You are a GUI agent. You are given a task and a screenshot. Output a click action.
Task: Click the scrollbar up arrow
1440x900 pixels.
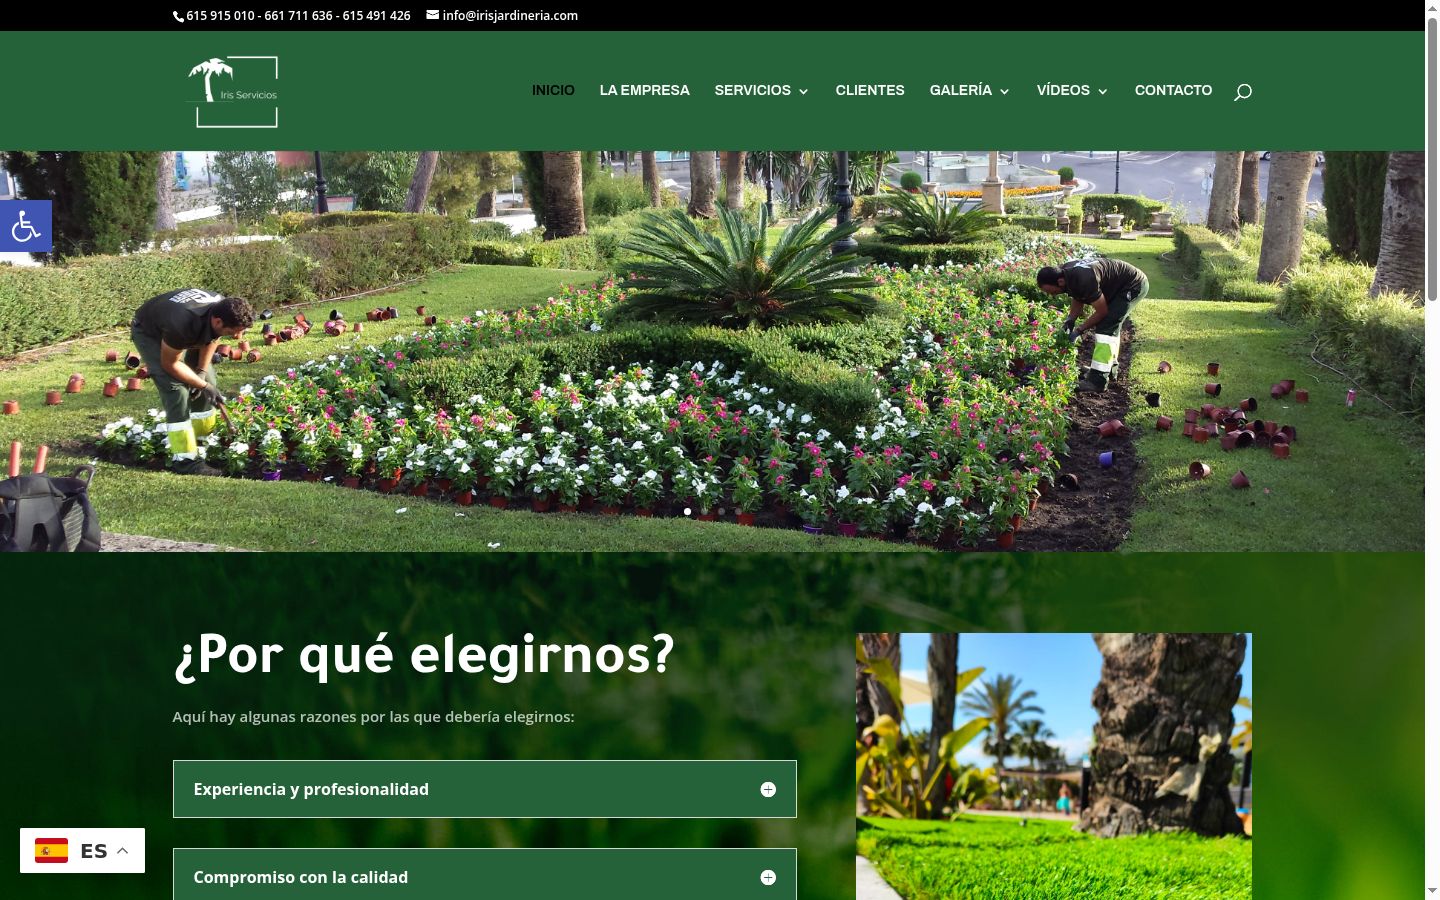(1432, 8)
